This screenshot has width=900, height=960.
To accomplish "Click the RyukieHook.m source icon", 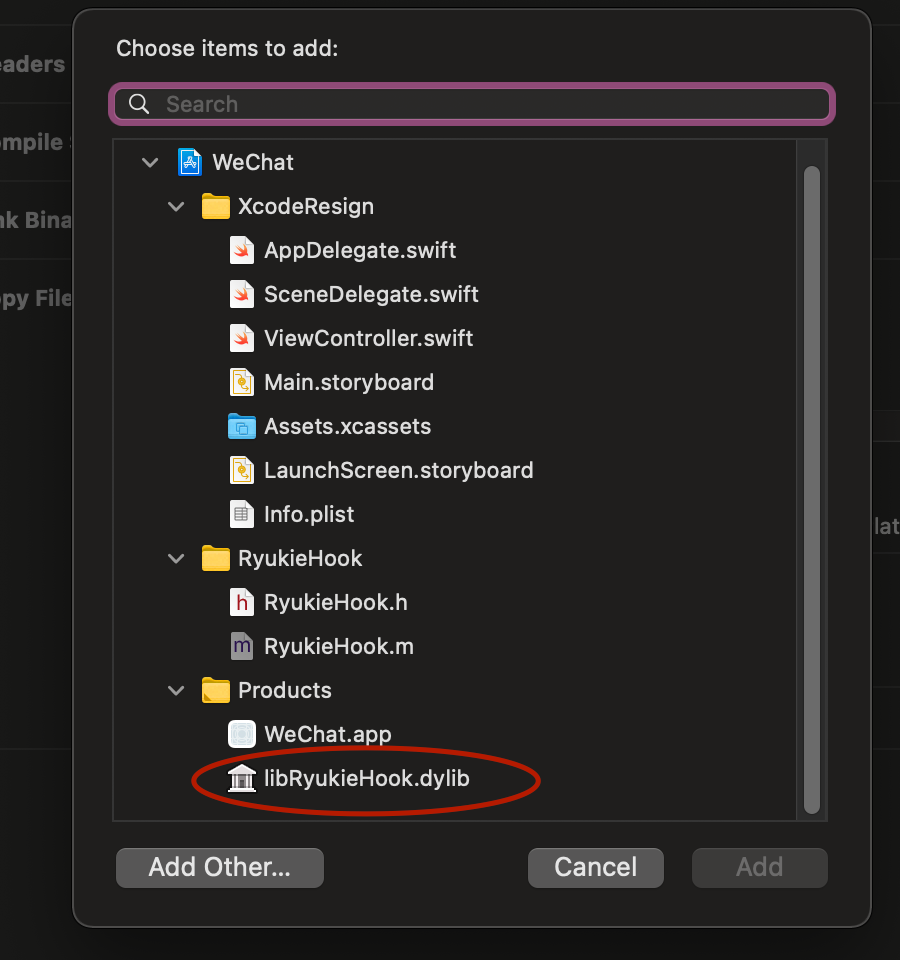I will (x=242, y=647).
